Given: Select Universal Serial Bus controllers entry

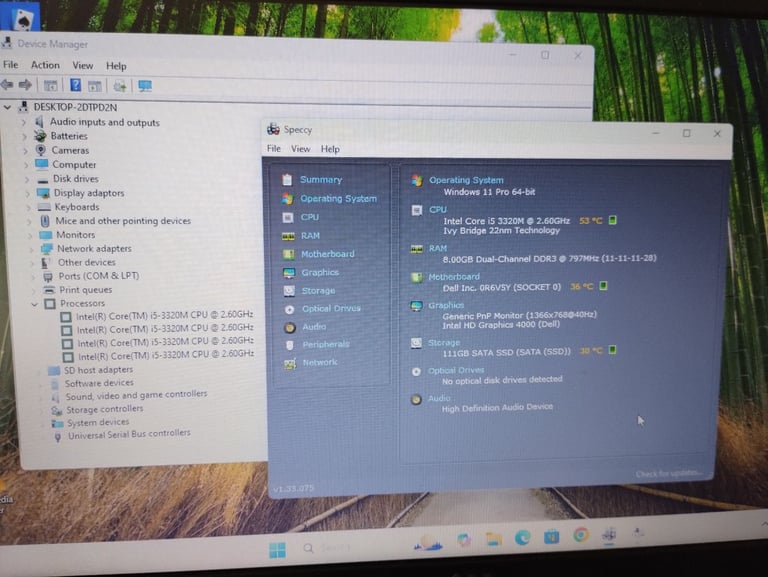Looking at the screenshot, I should 129,434.
